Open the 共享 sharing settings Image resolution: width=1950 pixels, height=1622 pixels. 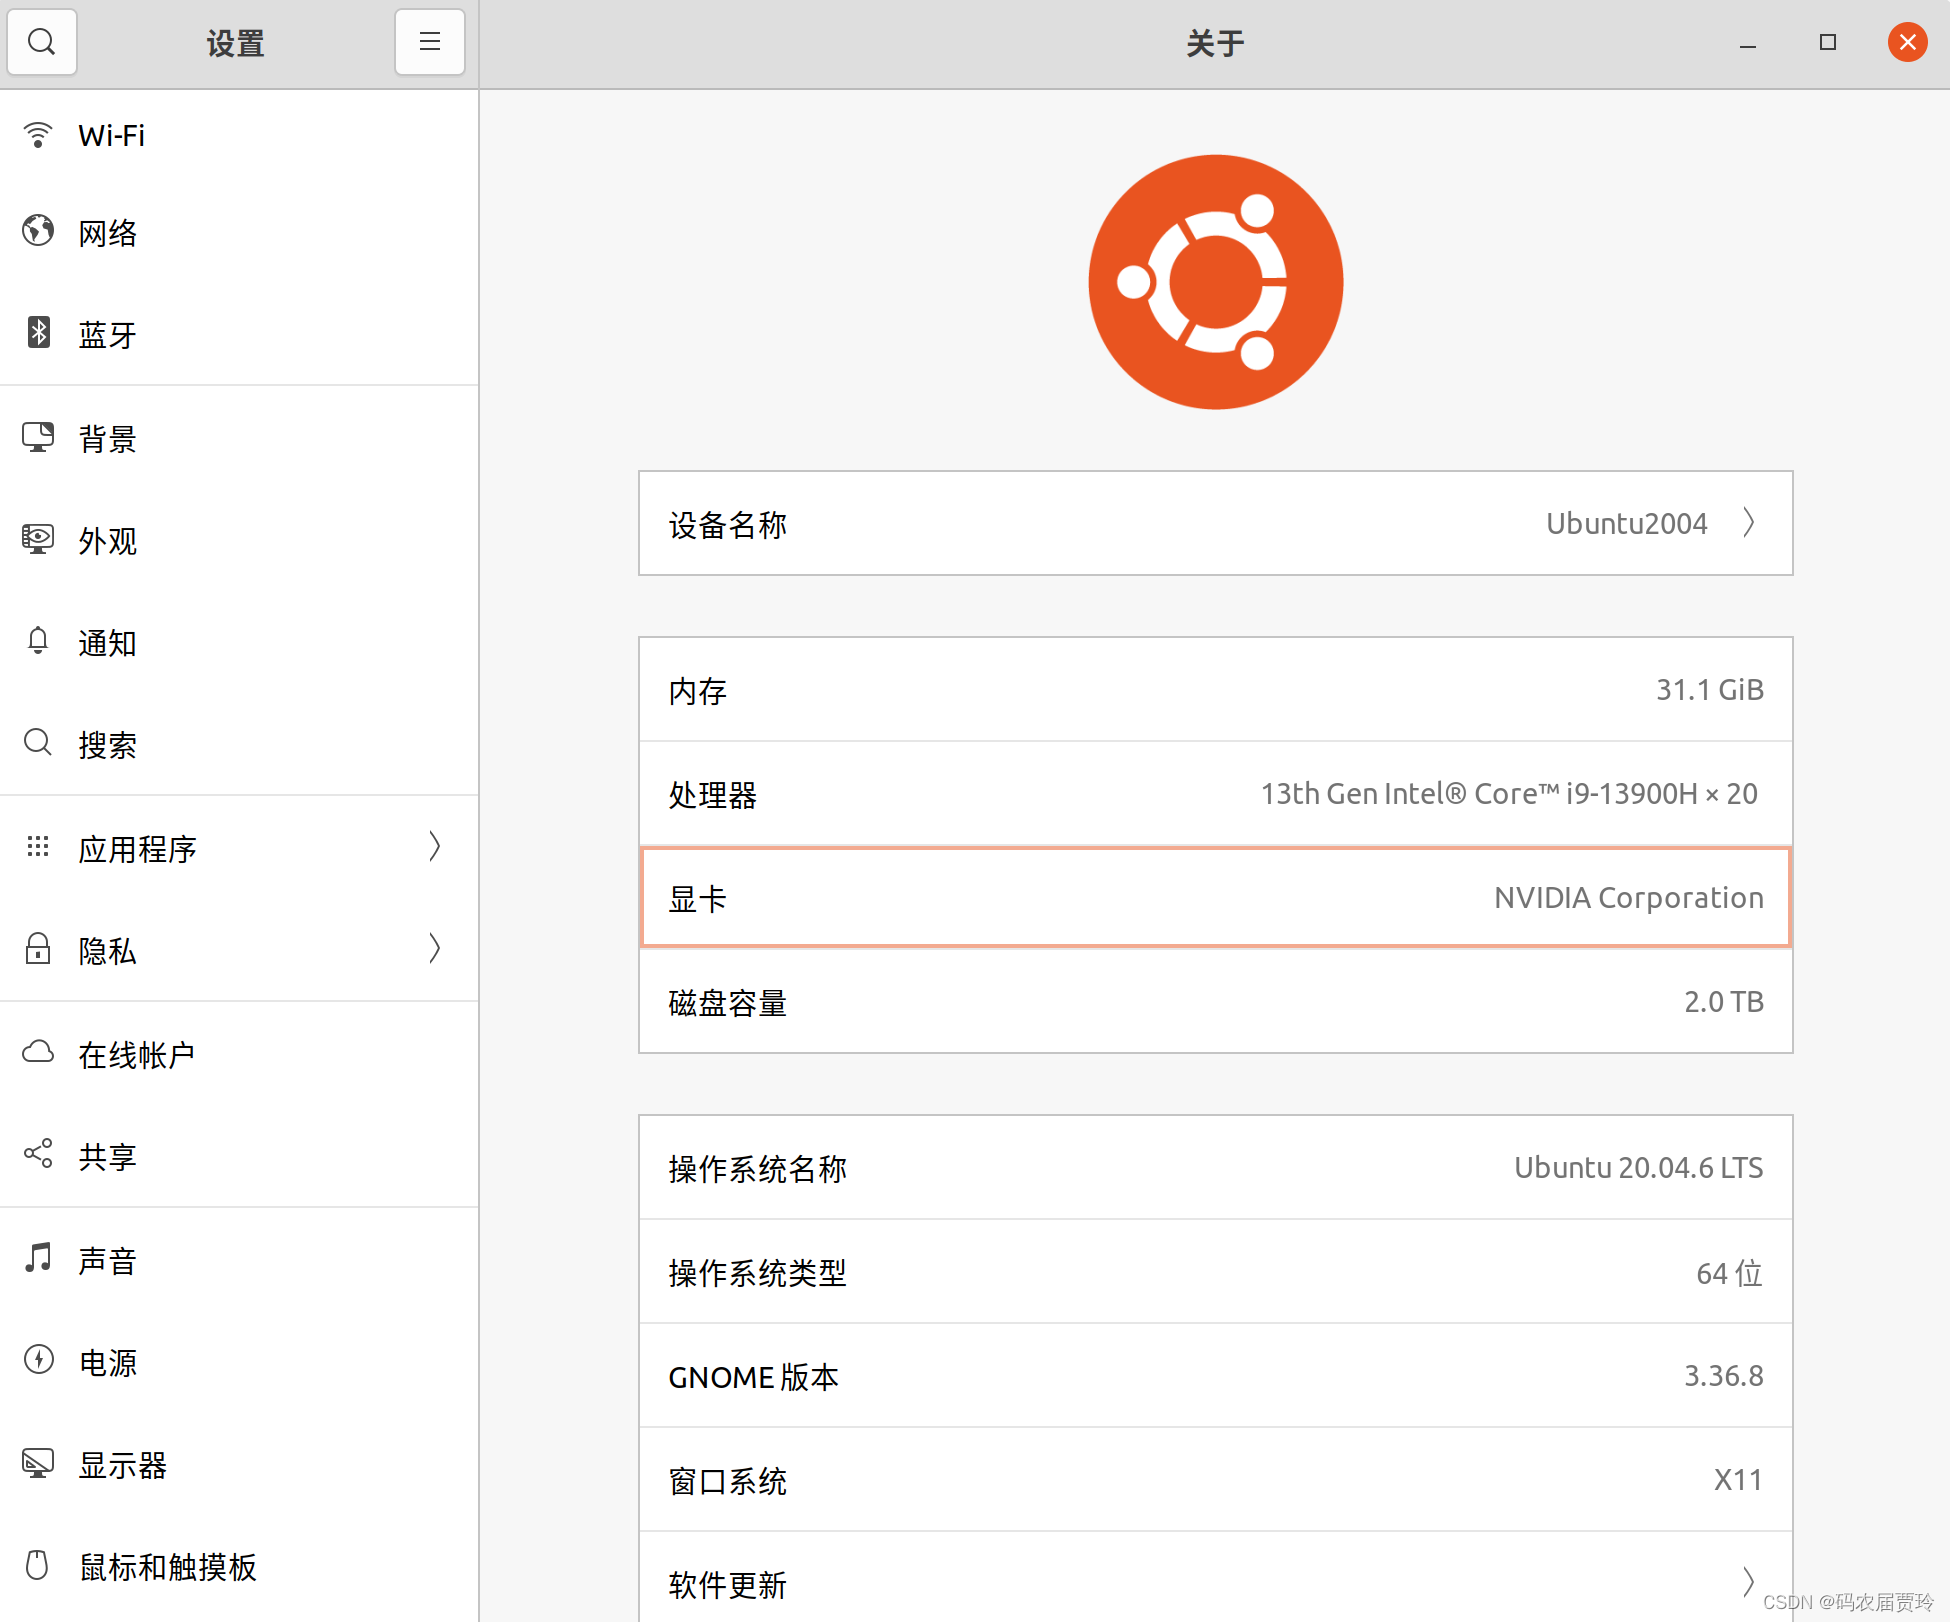pos(106,1157)
